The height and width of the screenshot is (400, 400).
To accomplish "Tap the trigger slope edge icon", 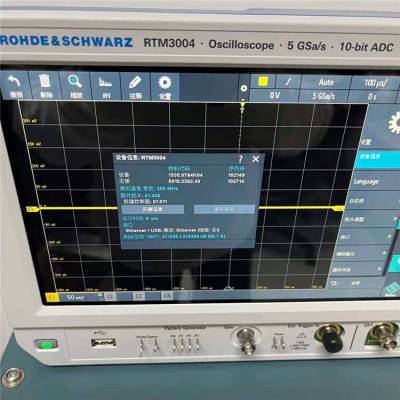I will (288, 82).
